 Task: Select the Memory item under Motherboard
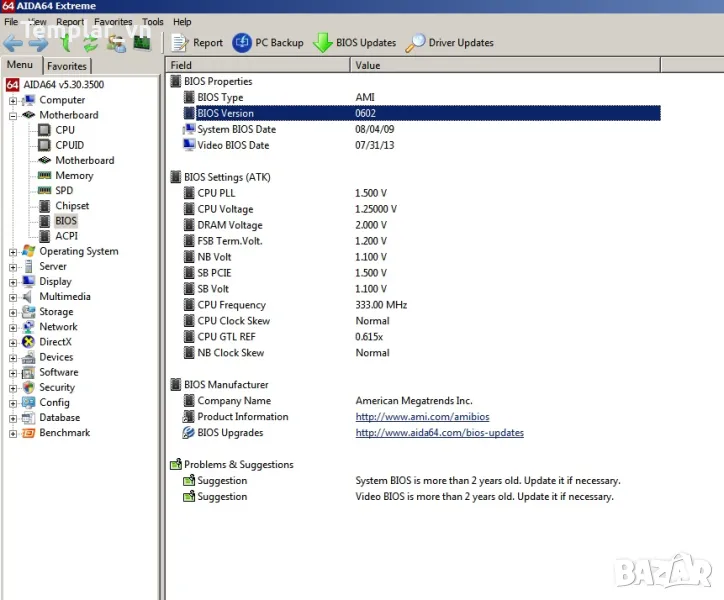click(74, 175)
